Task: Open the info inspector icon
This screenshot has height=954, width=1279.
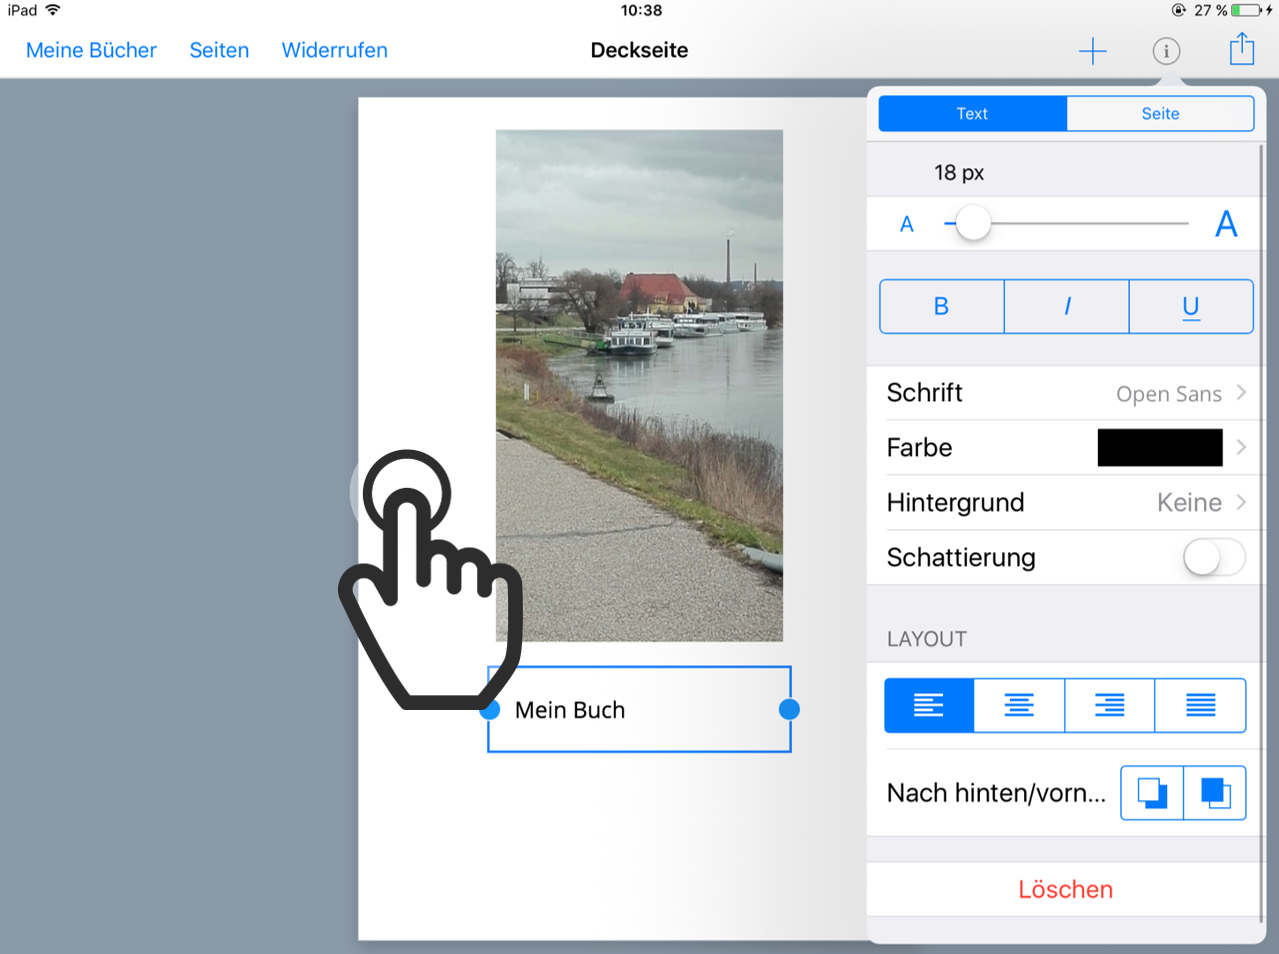Action: point(1166,51)
